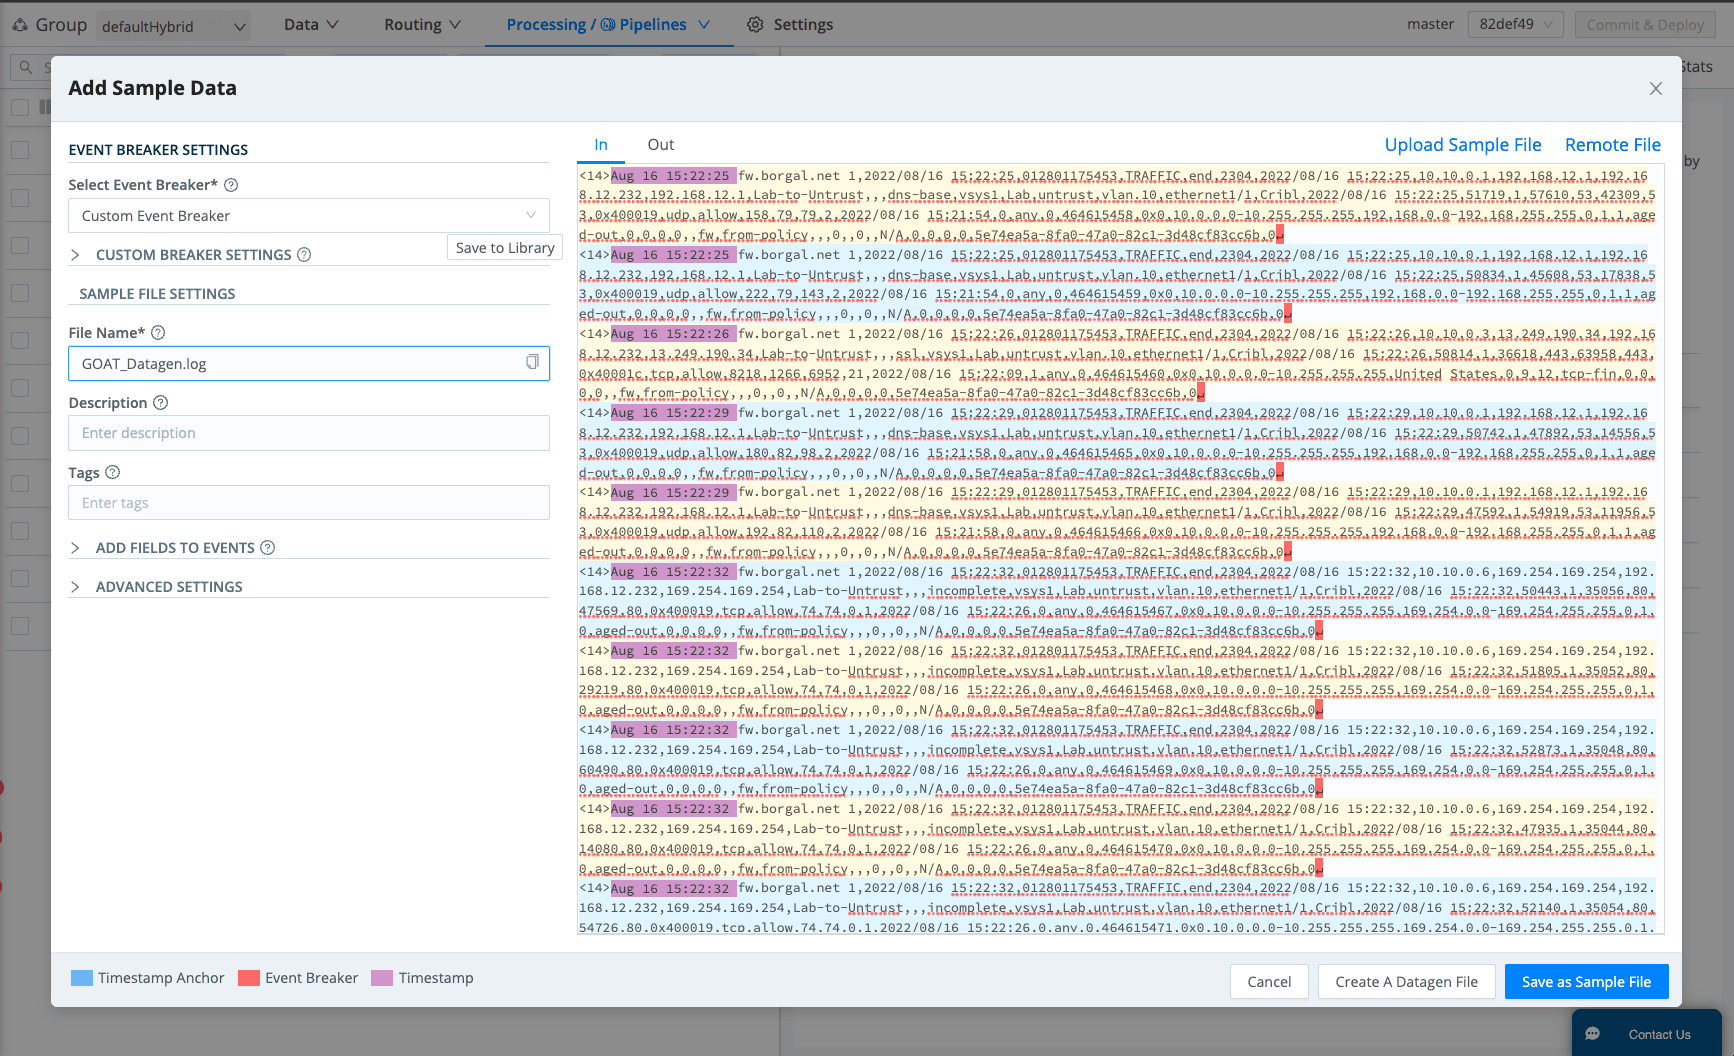Close the Add Sample Data dialog
Image resolution: width=1734 pixels, height=1056 pixels.
point(1655,89)
